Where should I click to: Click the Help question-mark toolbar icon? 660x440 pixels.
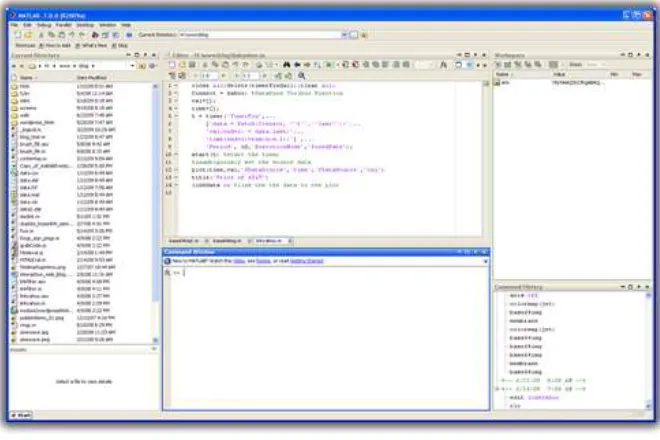tap(129, 35)
